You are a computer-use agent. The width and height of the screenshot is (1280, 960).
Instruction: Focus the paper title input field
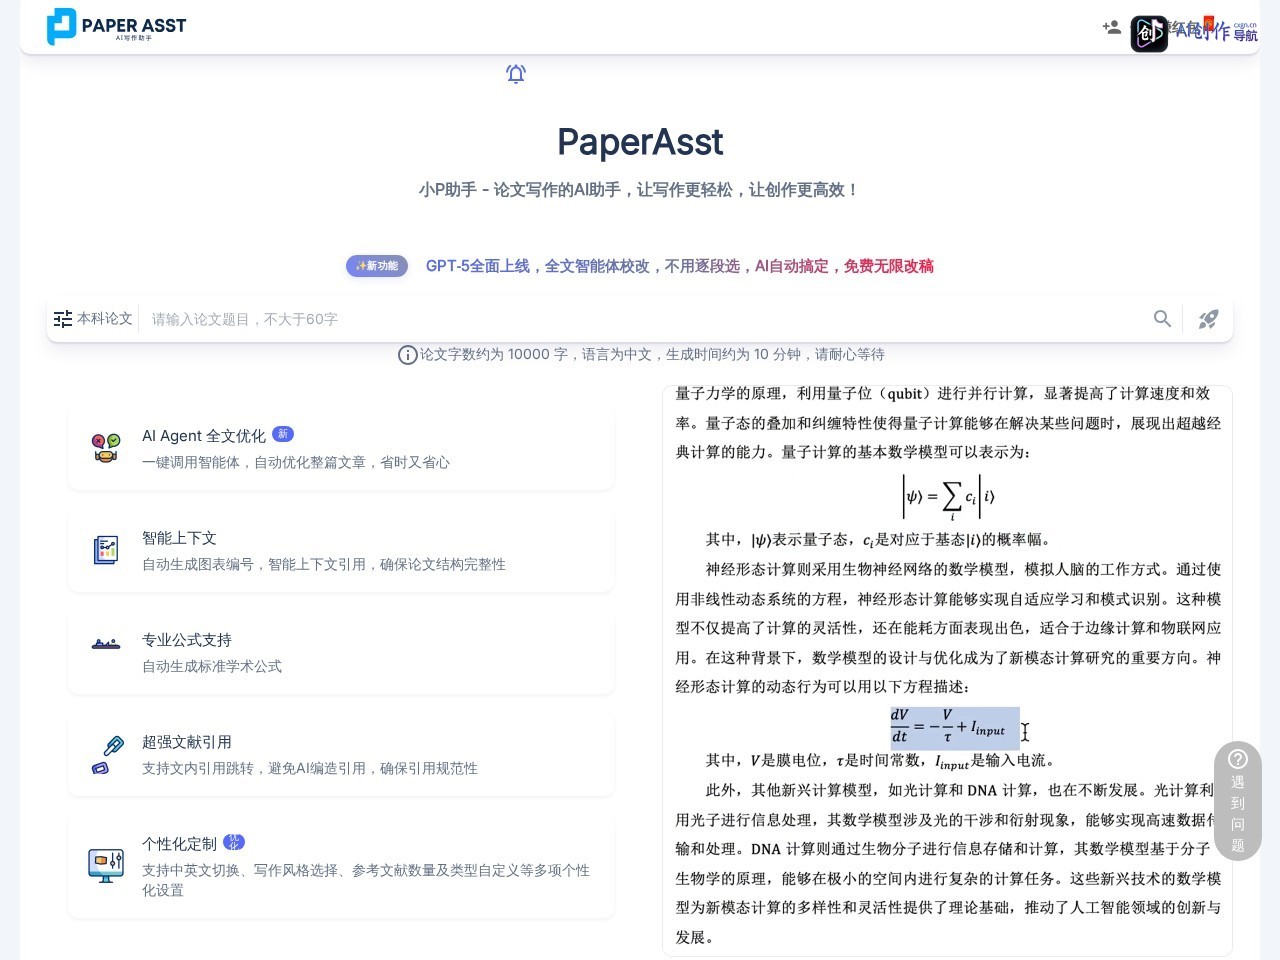point(645,319)
